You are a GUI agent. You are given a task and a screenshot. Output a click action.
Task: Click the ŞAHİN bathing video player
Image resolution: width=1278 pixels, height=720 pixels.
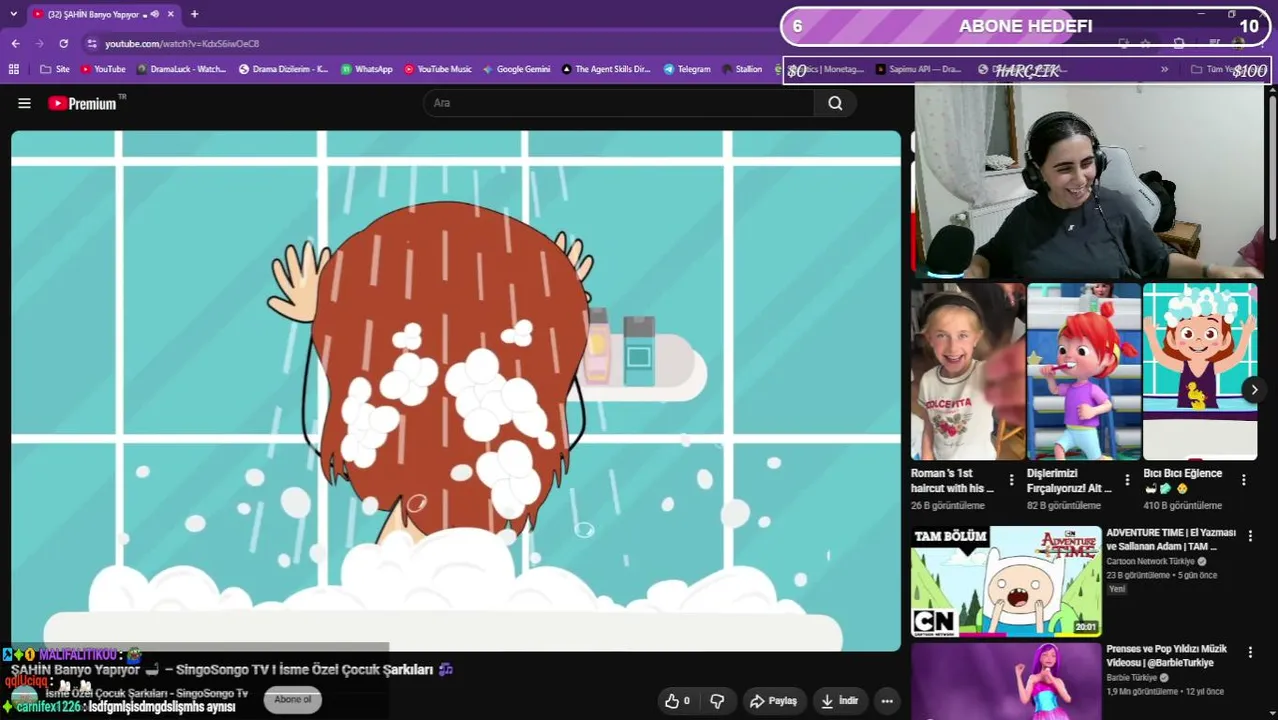pos(456,390)
